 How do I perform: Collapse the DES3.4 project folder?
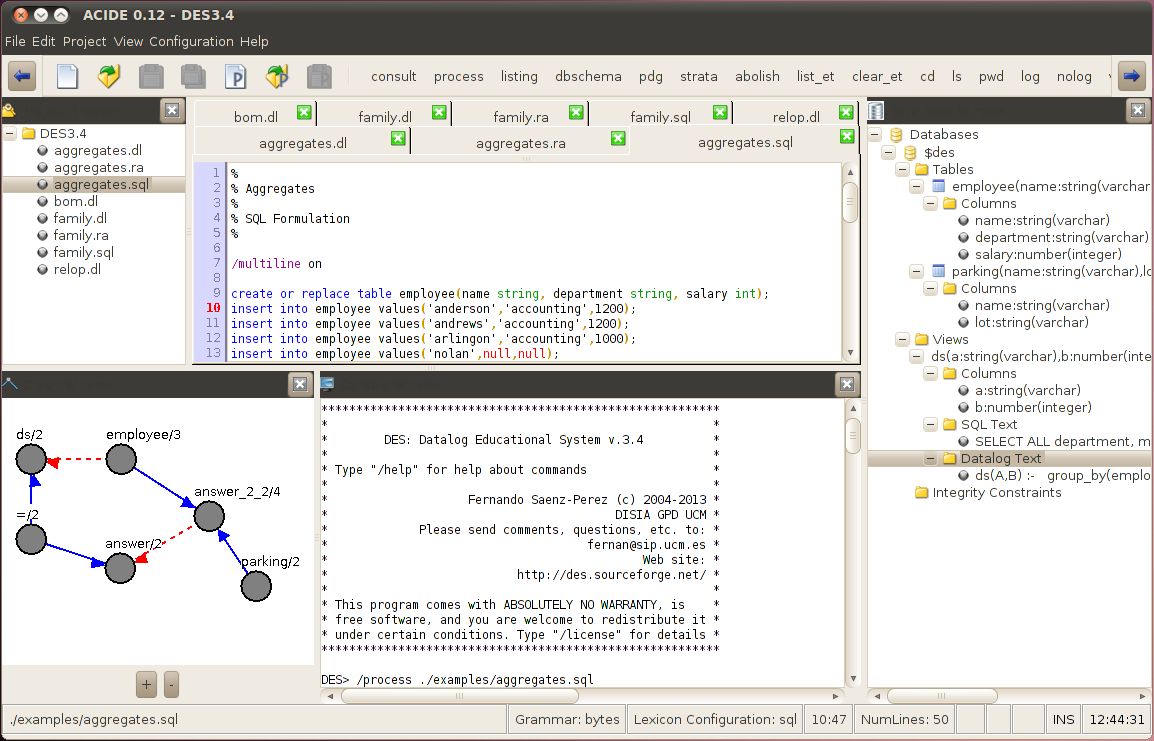[10, 133]
